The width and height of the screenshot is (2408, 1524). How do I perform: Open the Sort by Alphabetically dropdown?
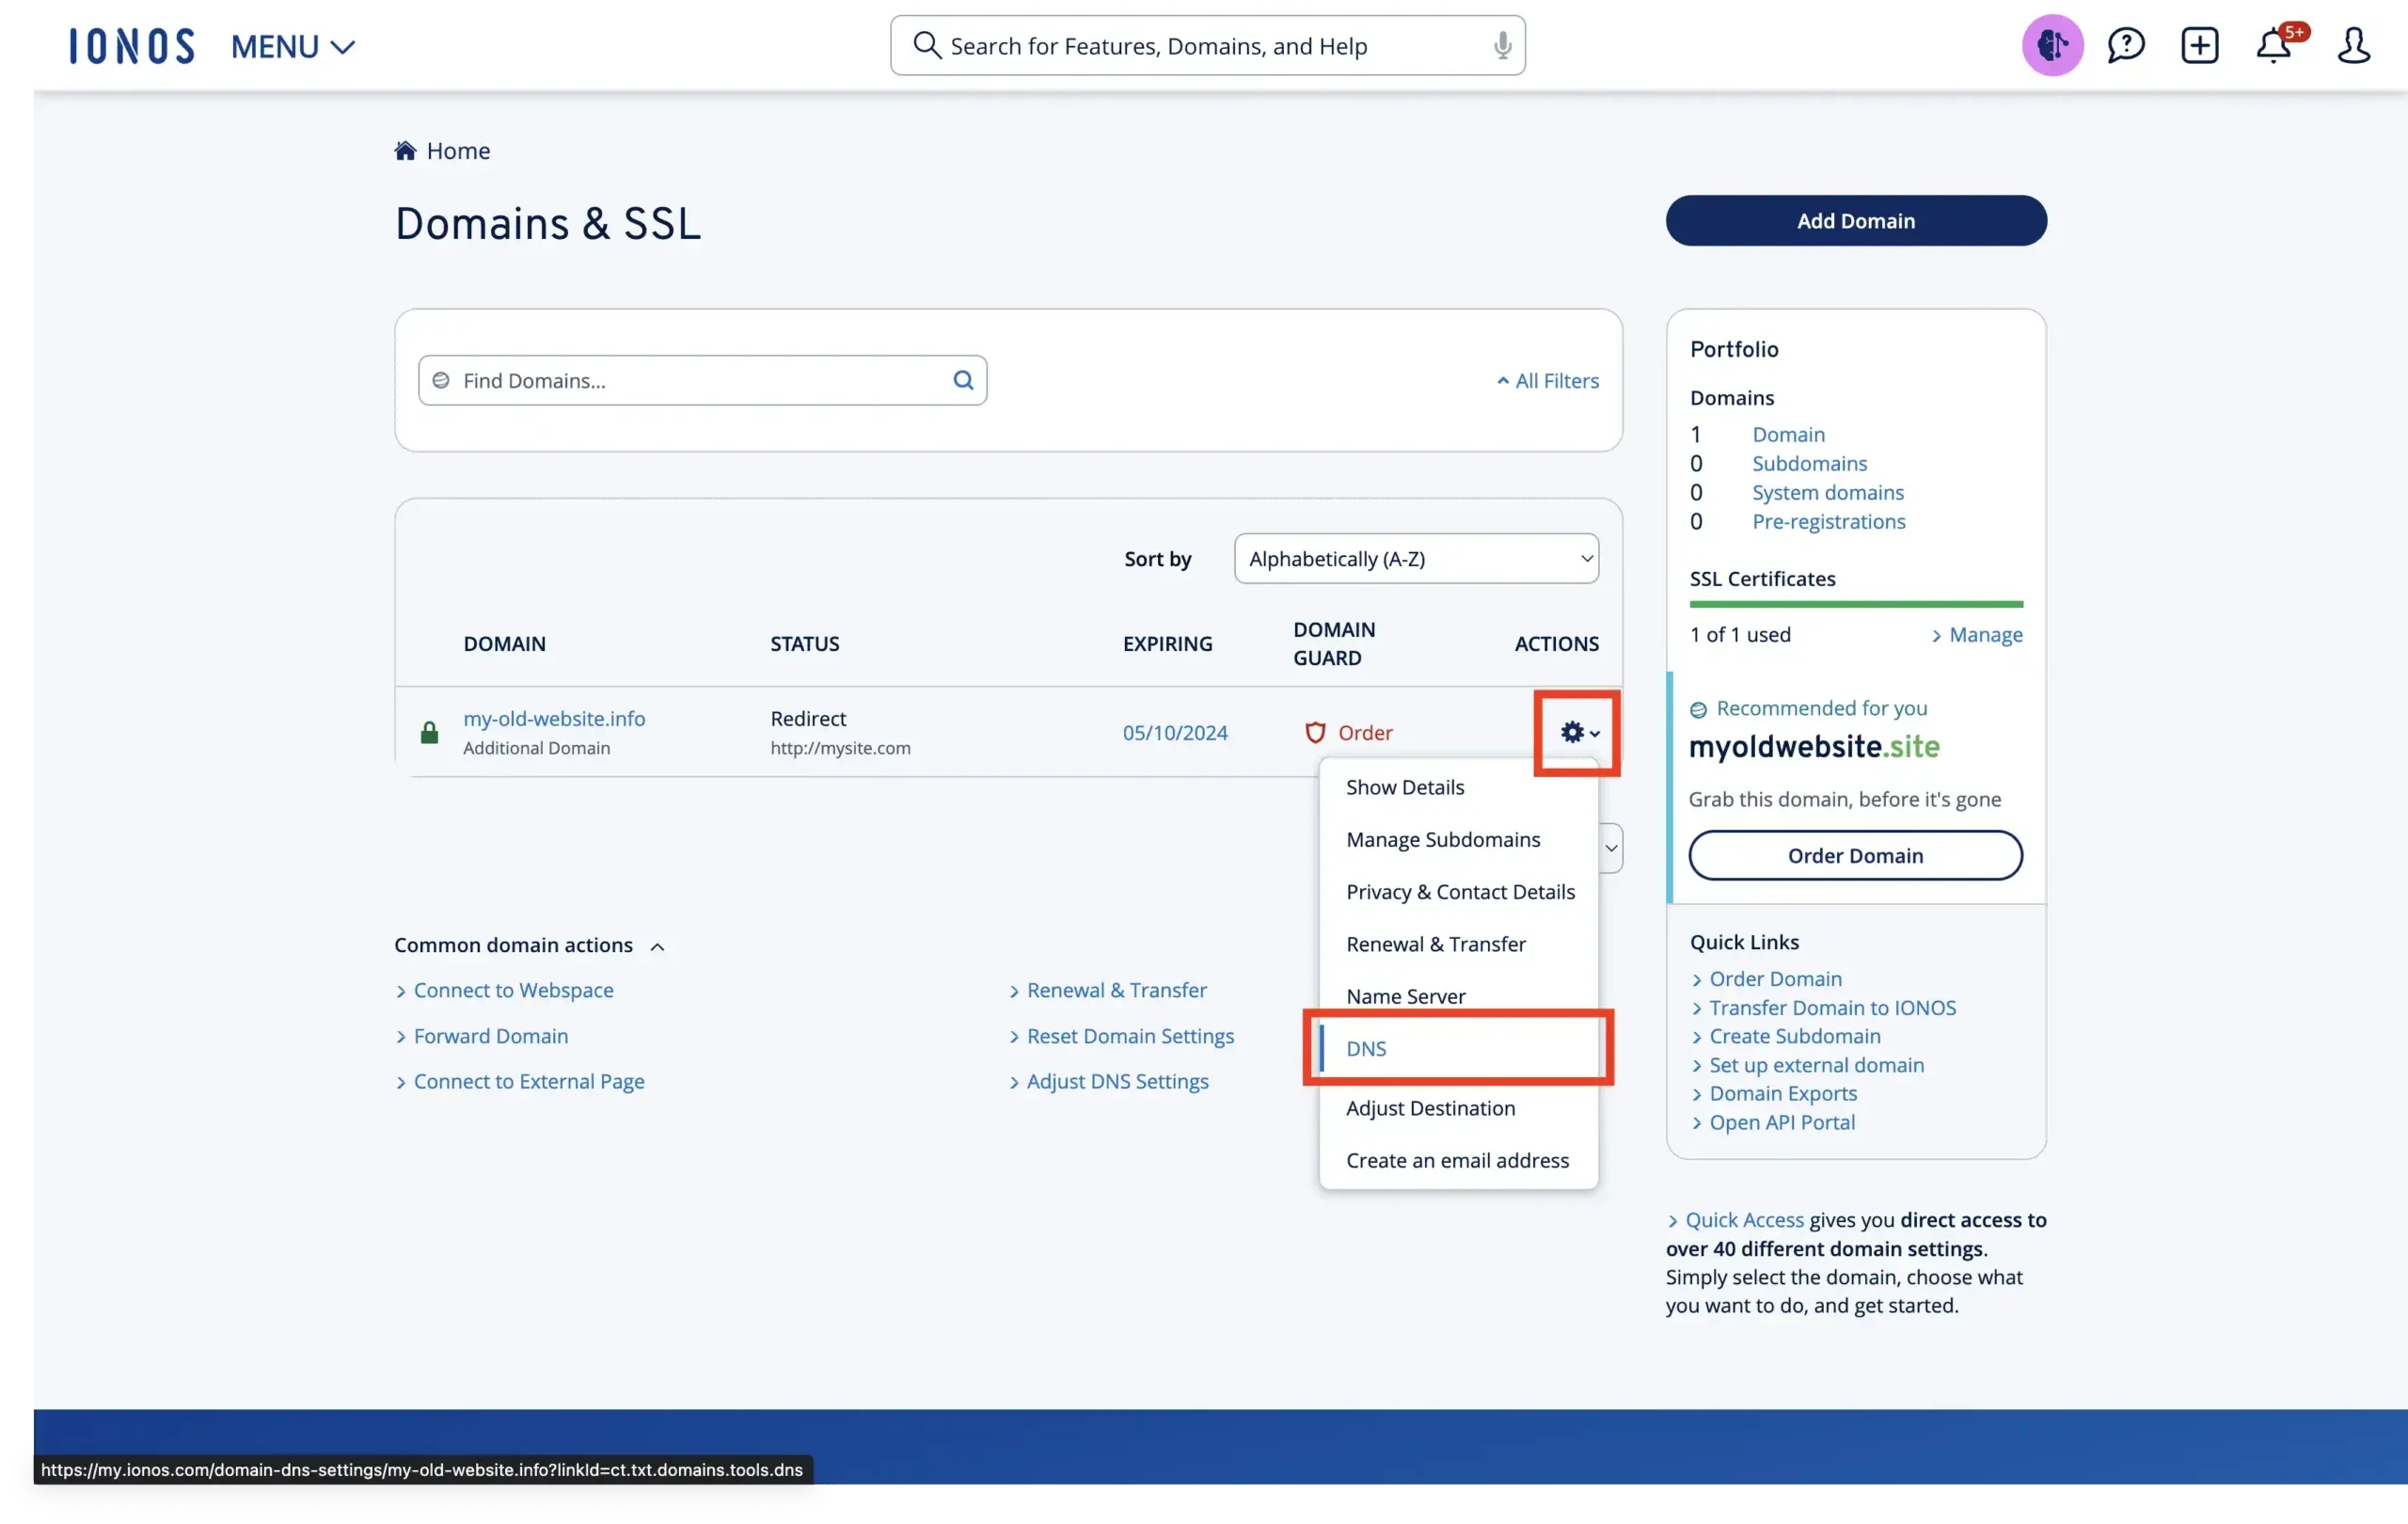[x=1416, y=559]
